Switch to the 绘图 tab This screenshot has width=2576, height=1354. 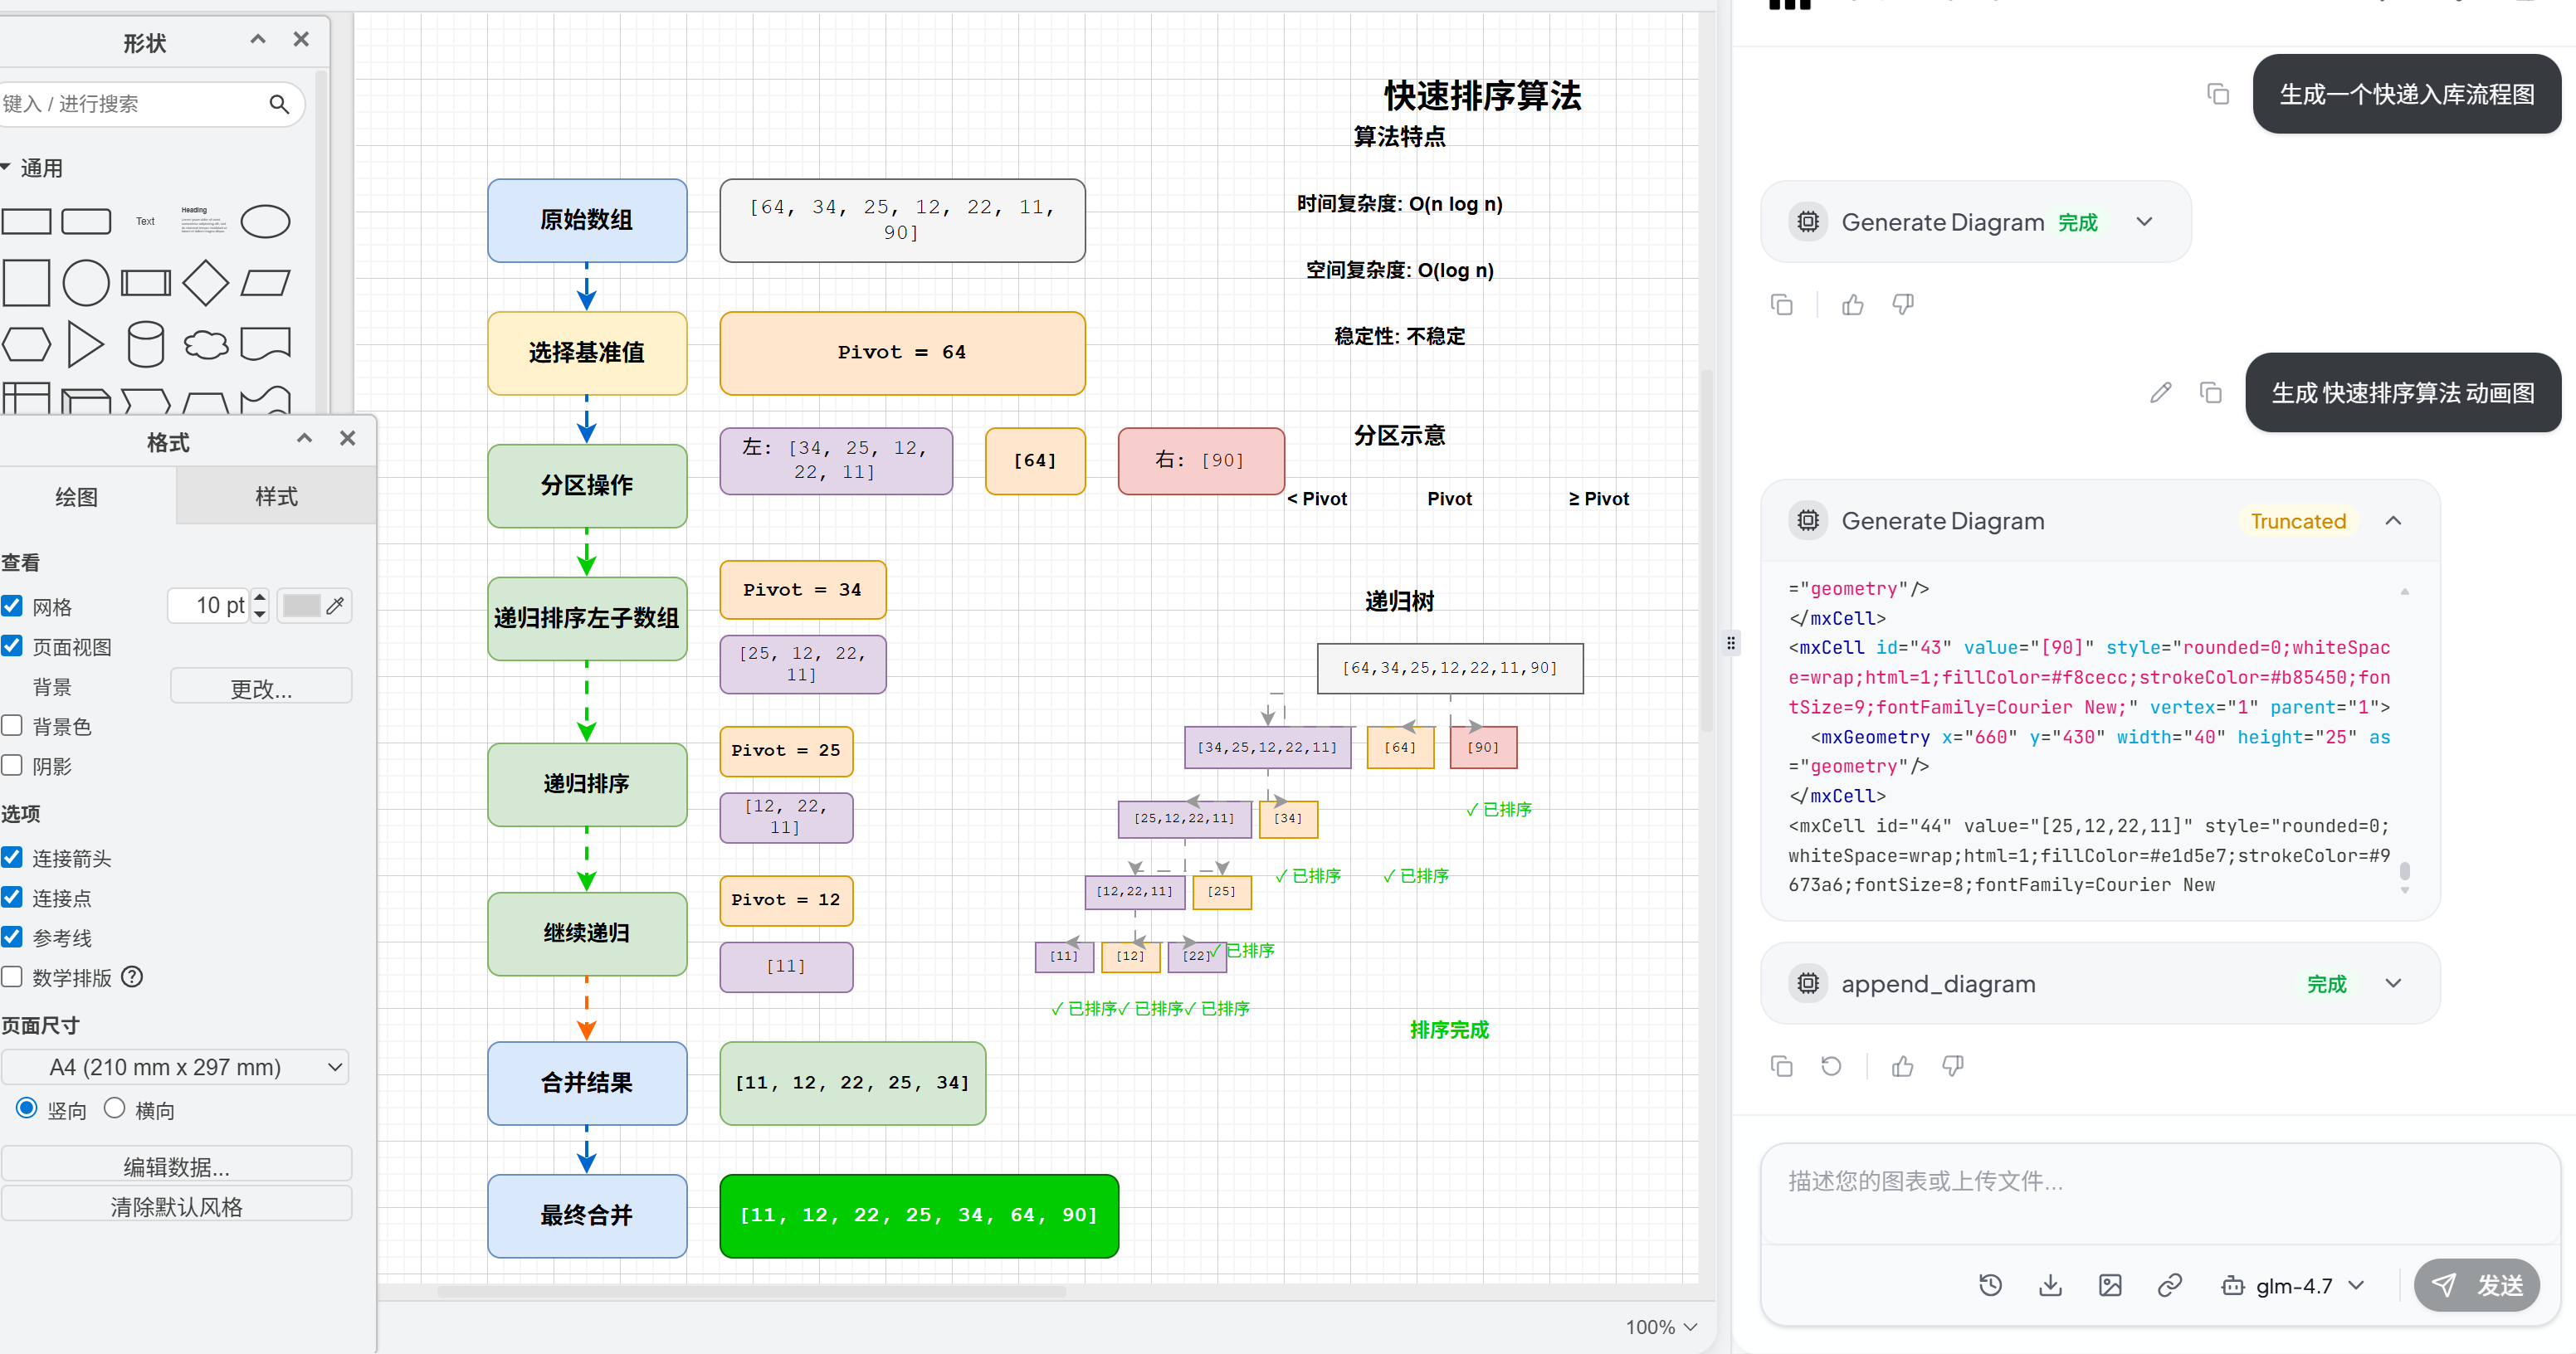pos(77,497)
